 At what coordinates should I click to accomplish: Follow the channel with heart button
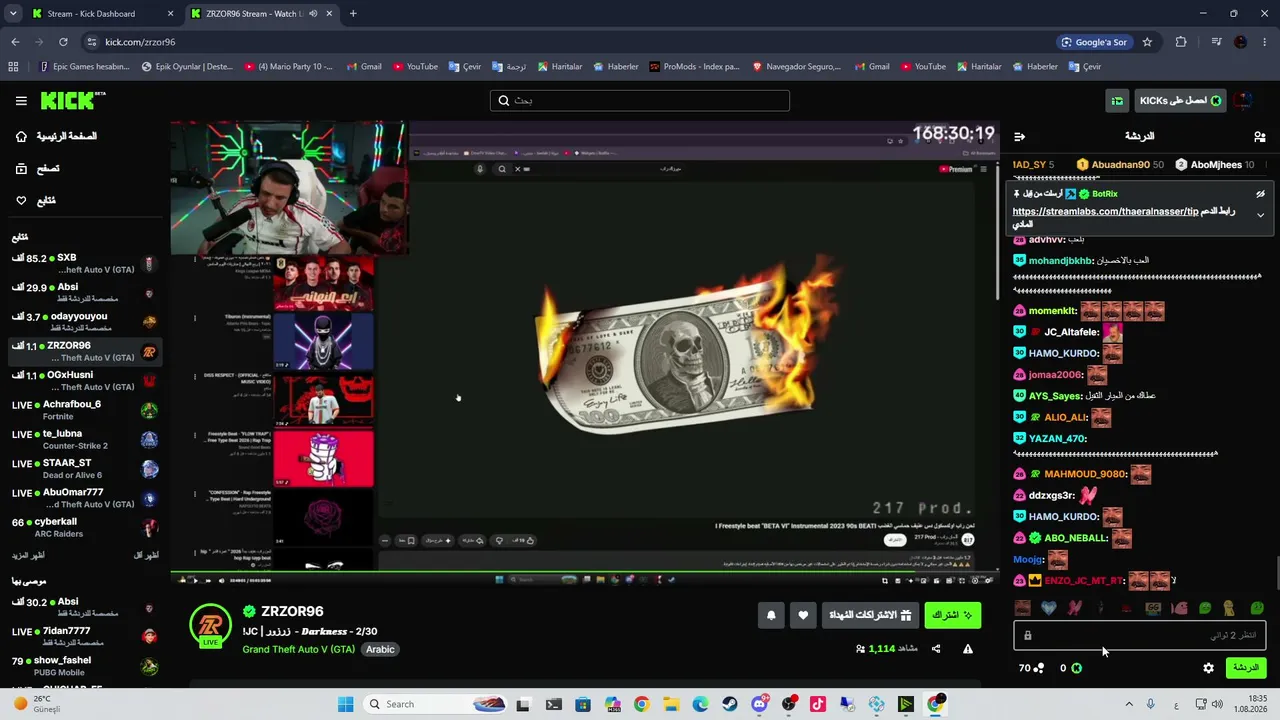803,615
